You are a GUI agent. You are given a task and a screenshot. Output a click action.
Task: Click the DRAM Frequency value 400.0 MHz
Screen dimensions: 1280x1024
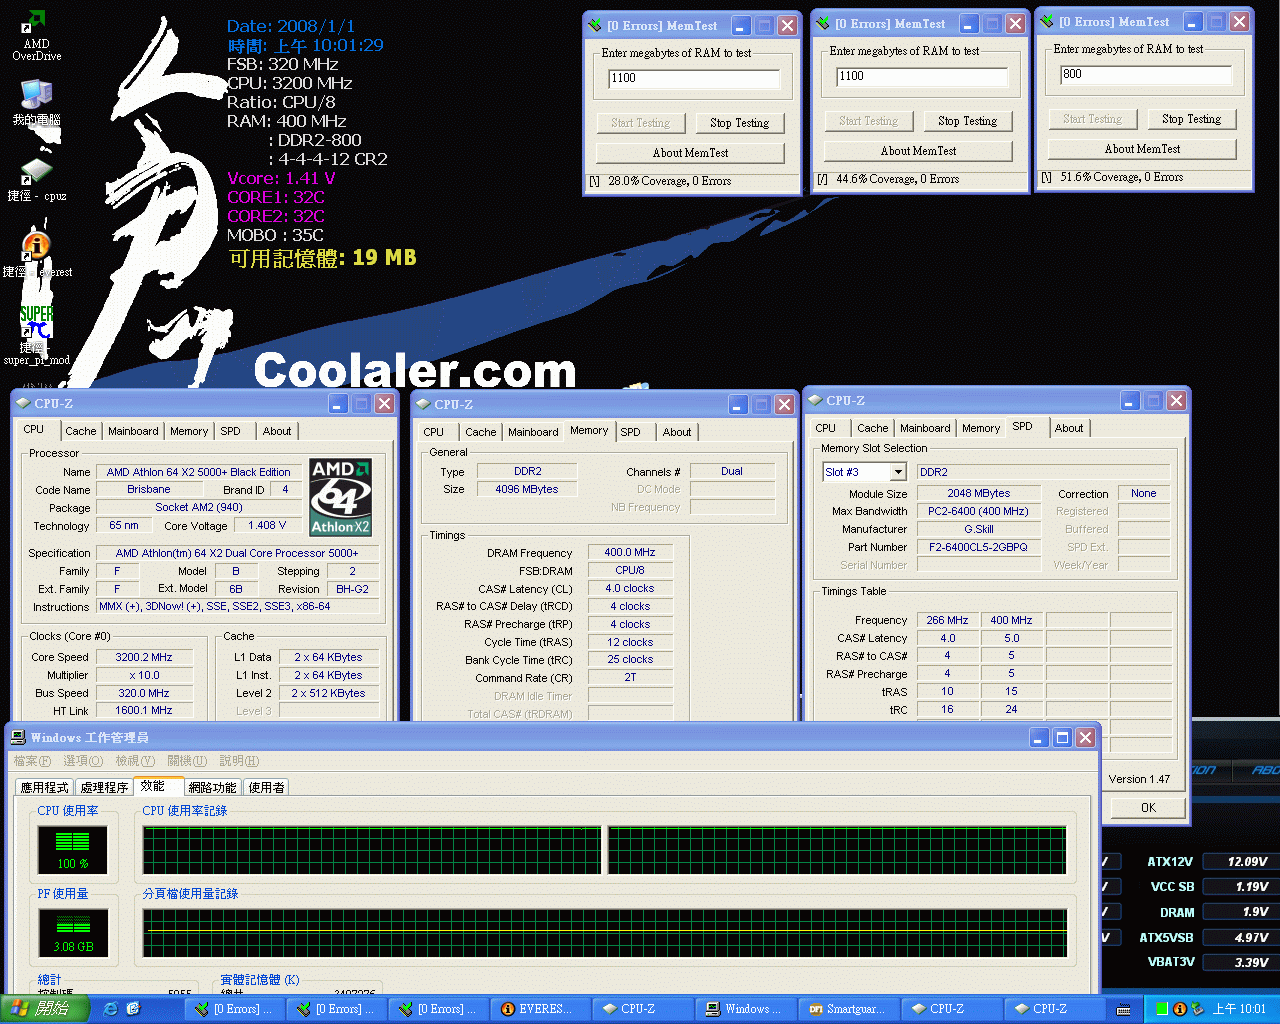click(x=630, y=552)
